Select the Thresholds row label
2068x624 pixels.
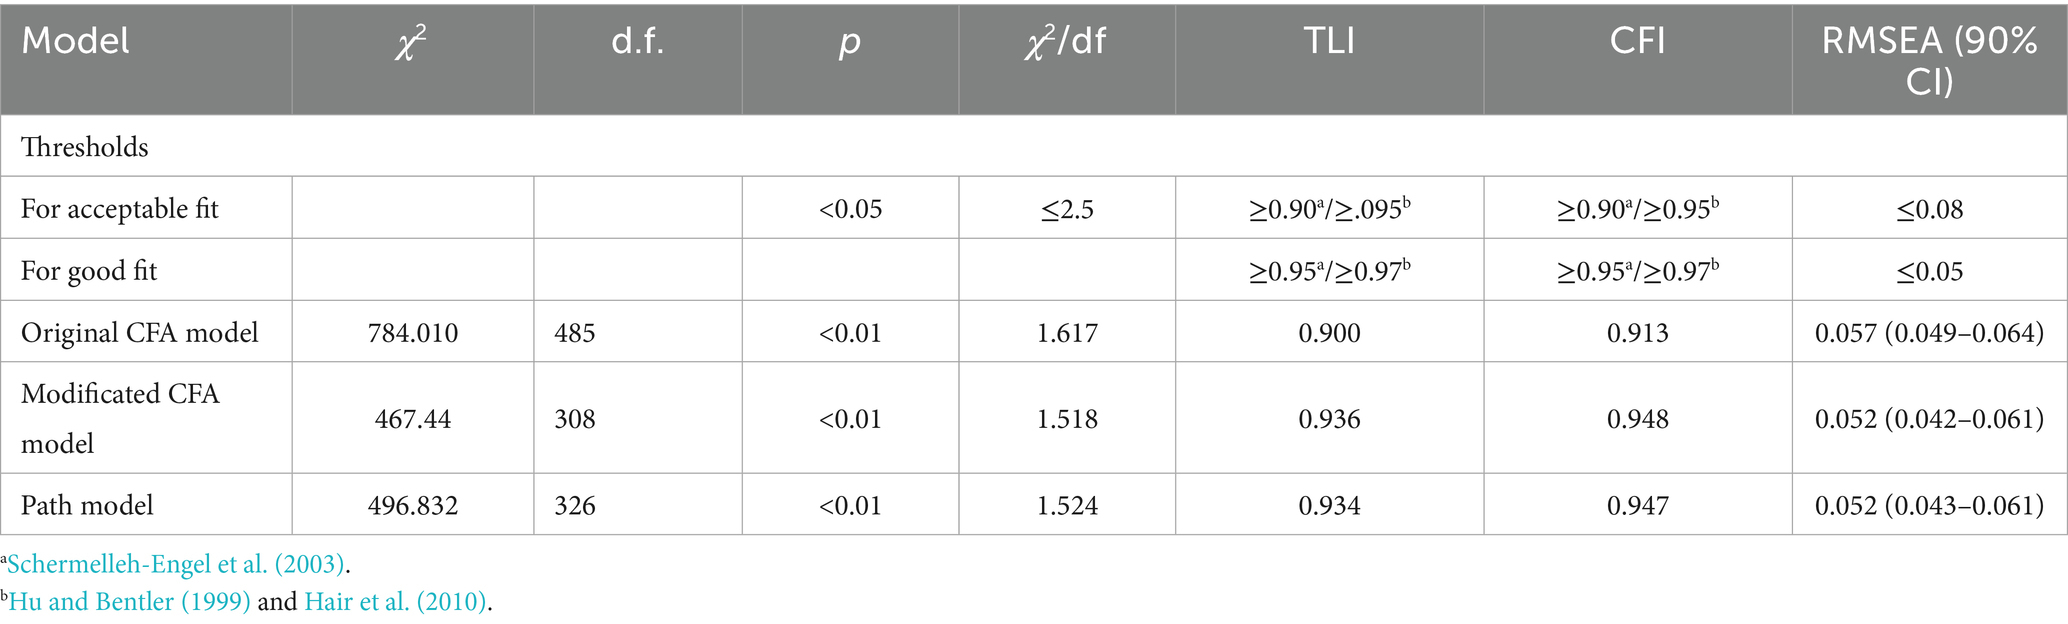coord(85,147)
